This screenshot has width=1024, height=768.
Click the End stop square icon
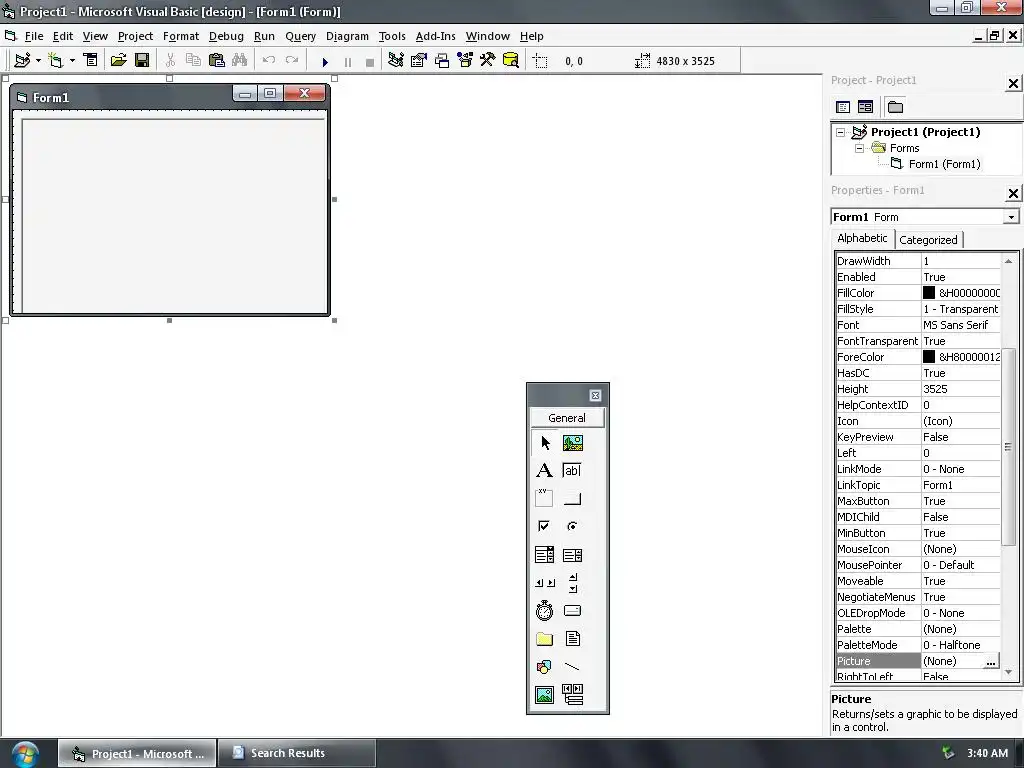[x=370, y=62]
